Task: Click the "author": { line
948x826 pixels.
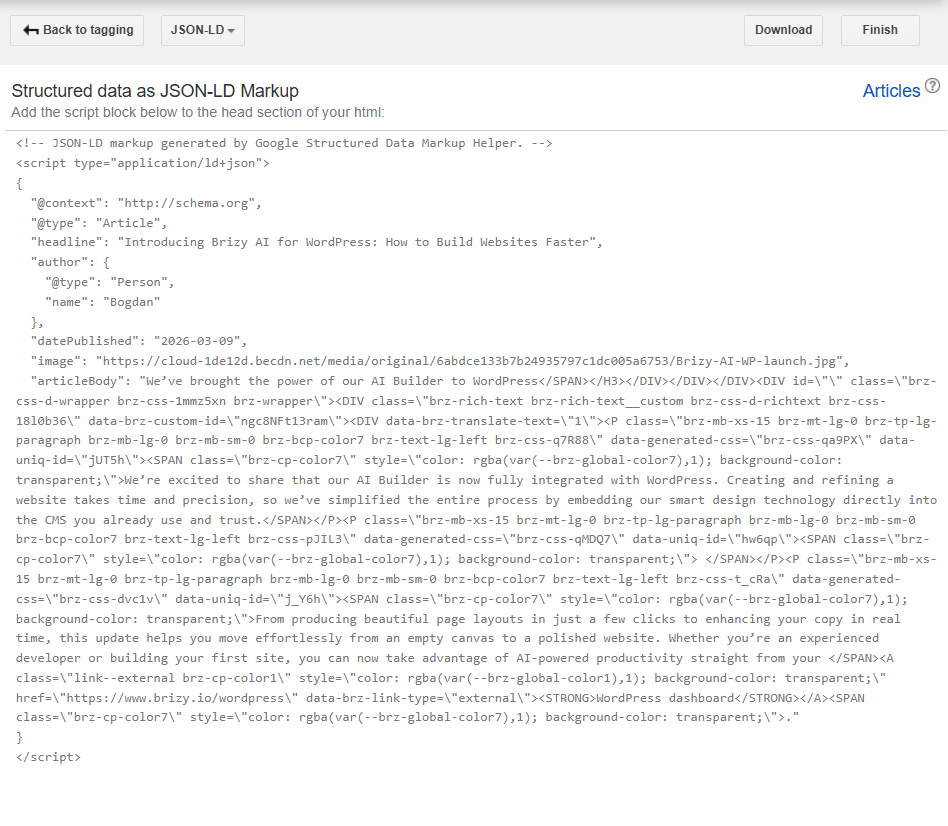Action: point(70,262)
